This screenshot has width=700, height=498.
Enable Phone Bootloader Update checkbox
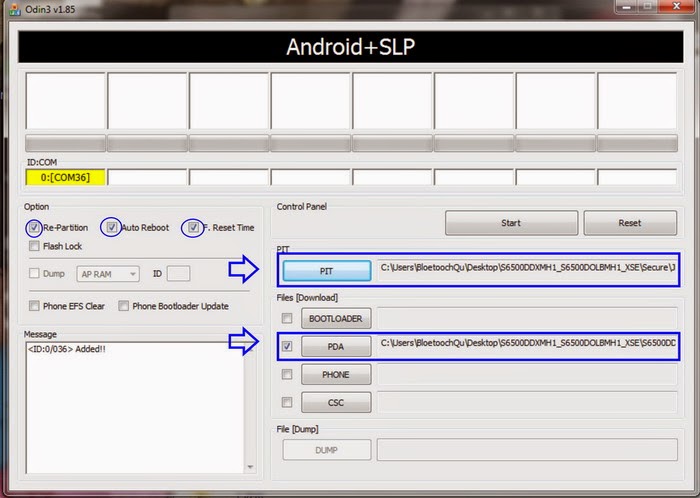click(124, 306)
